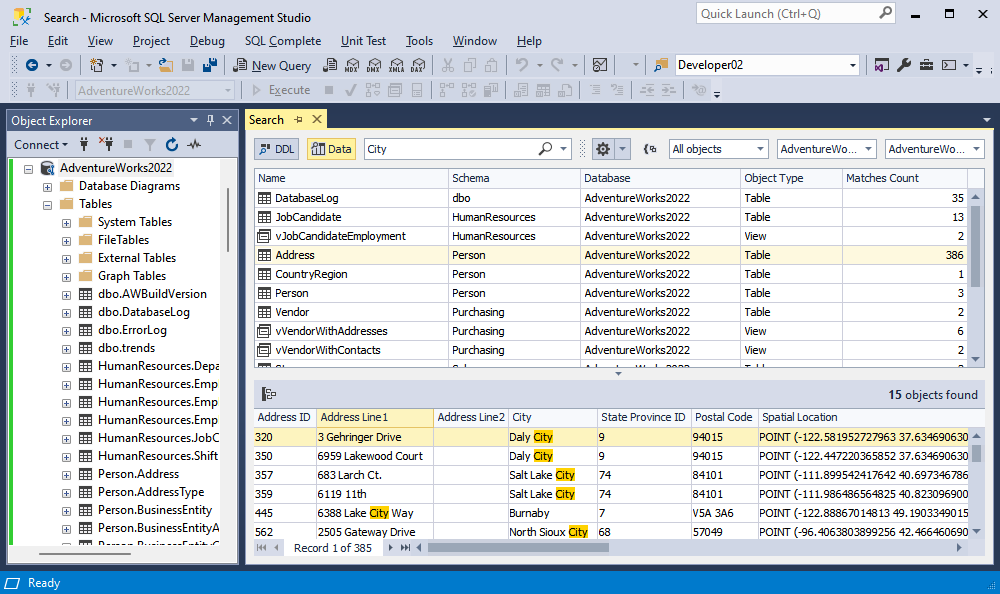Click the horizontal scrollbar of data grid
This screenshot has height=594, width=1000.
pos(518,547)
